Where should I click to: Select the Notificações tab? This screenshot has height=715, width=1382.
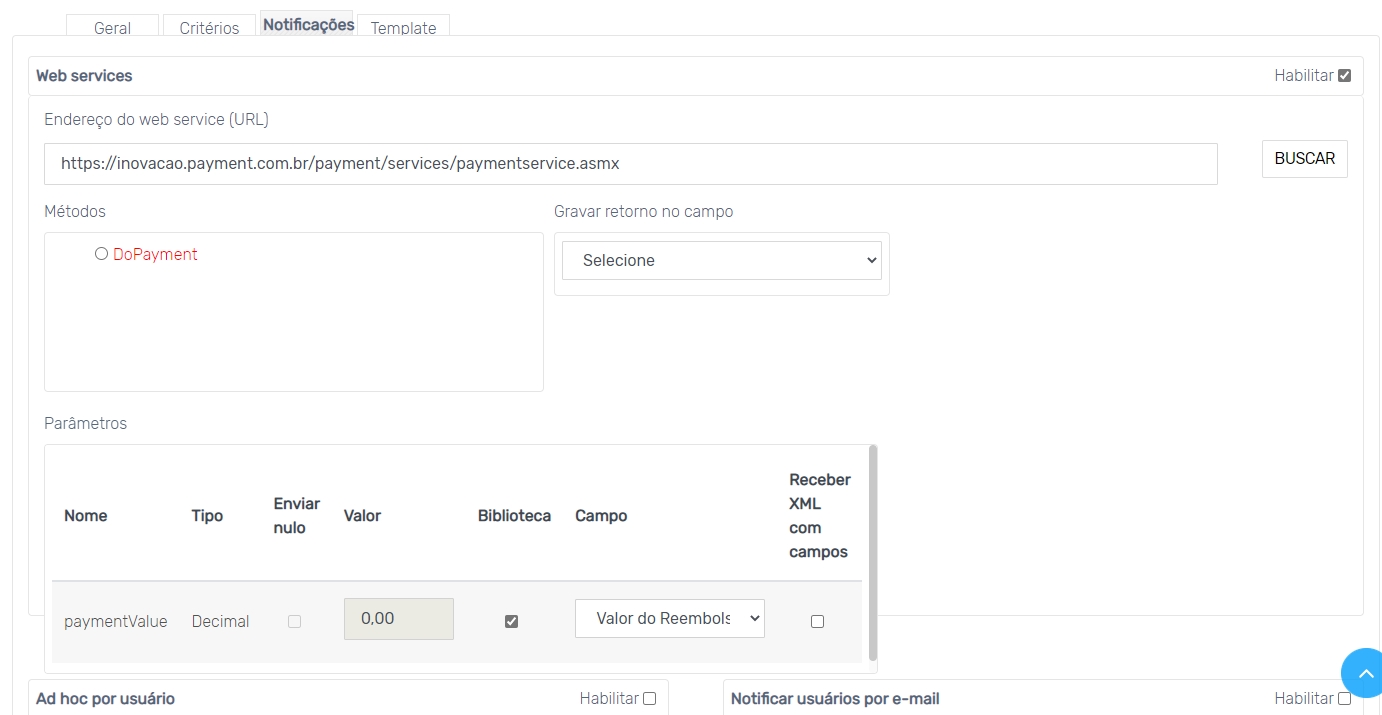point(308,25)
